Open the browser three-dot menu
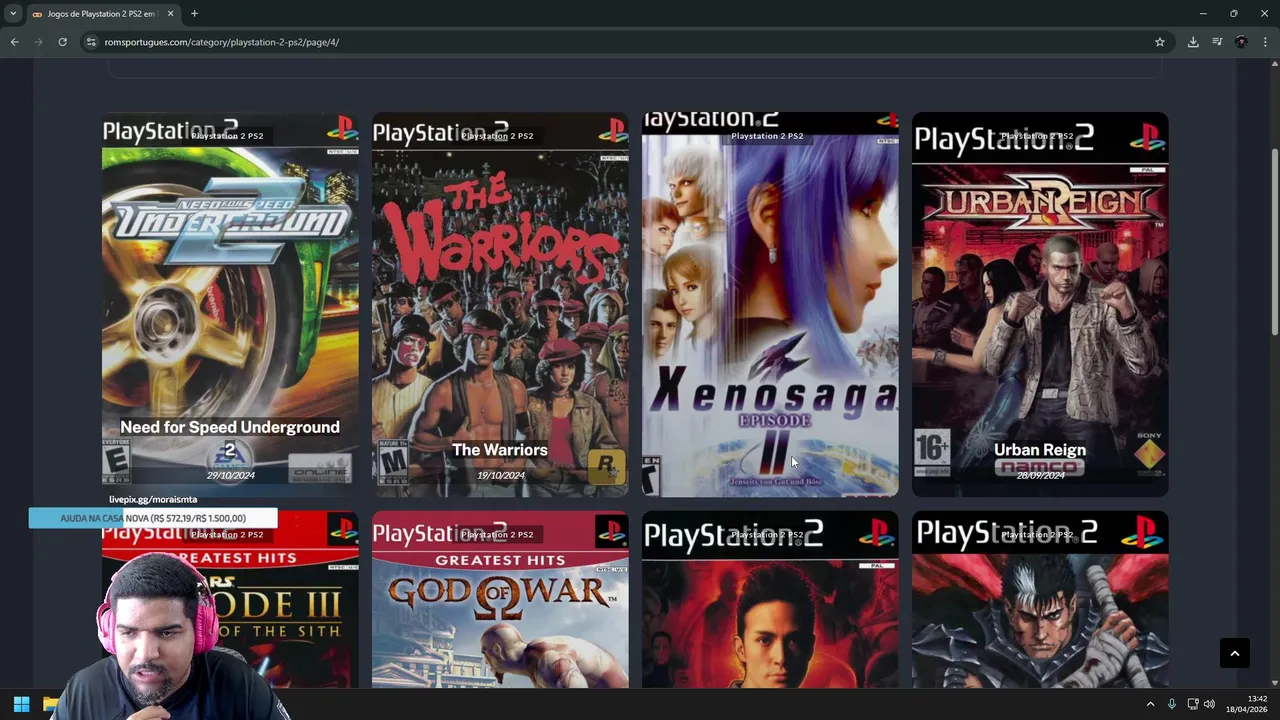This screenshot has width=1280, height=720. 1265,42
